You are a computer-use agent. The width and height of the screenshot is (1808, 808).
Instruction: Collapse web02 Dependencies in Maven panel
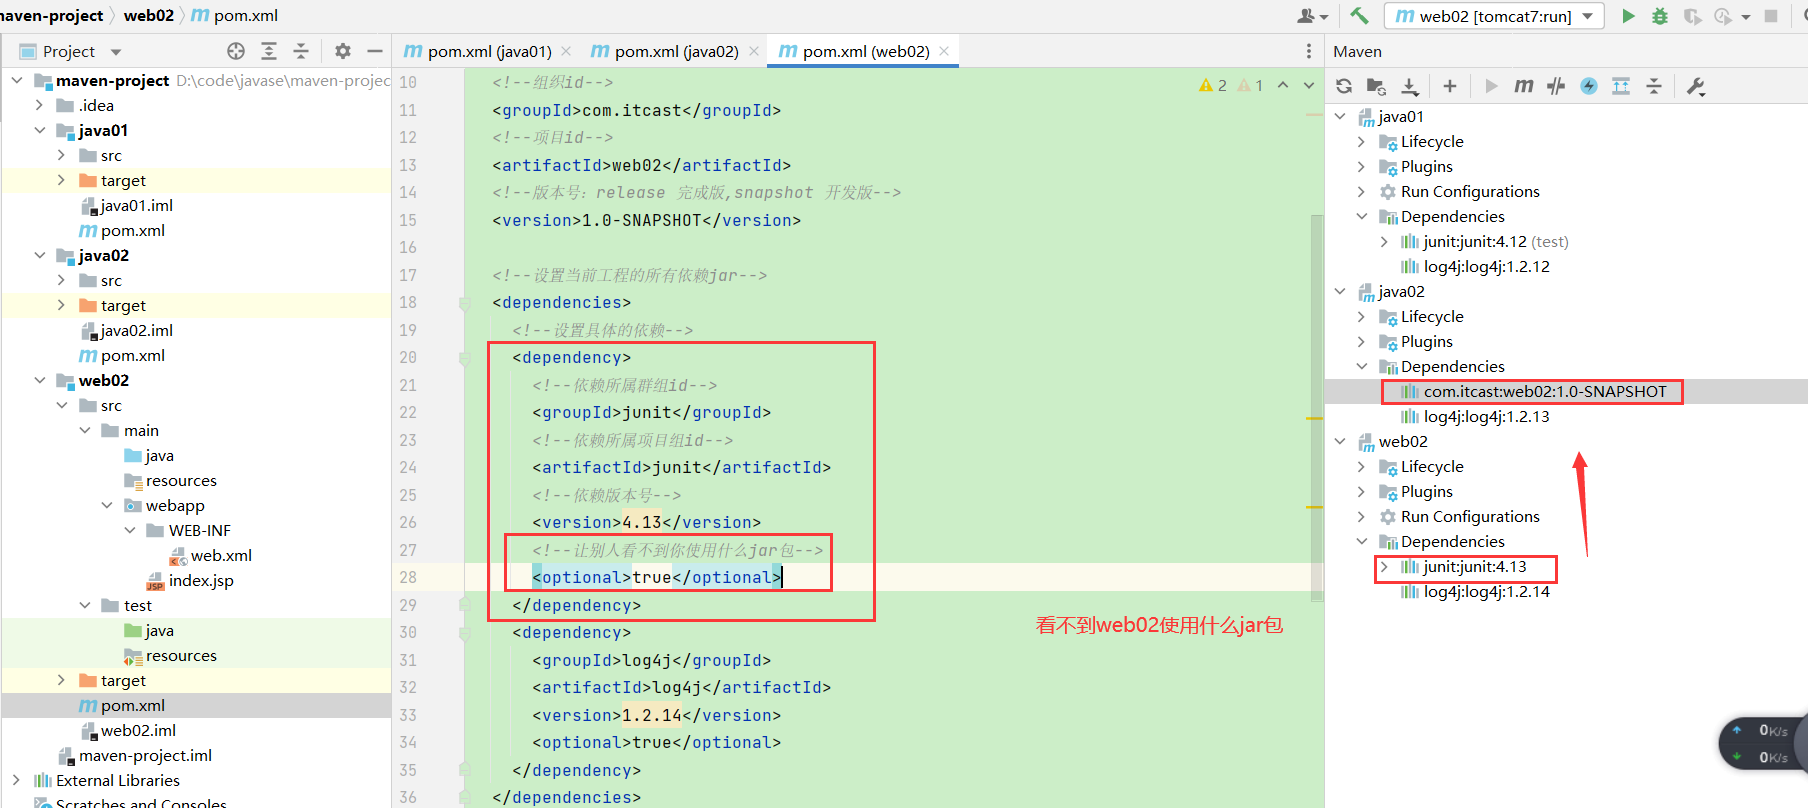coord(1362,541)
